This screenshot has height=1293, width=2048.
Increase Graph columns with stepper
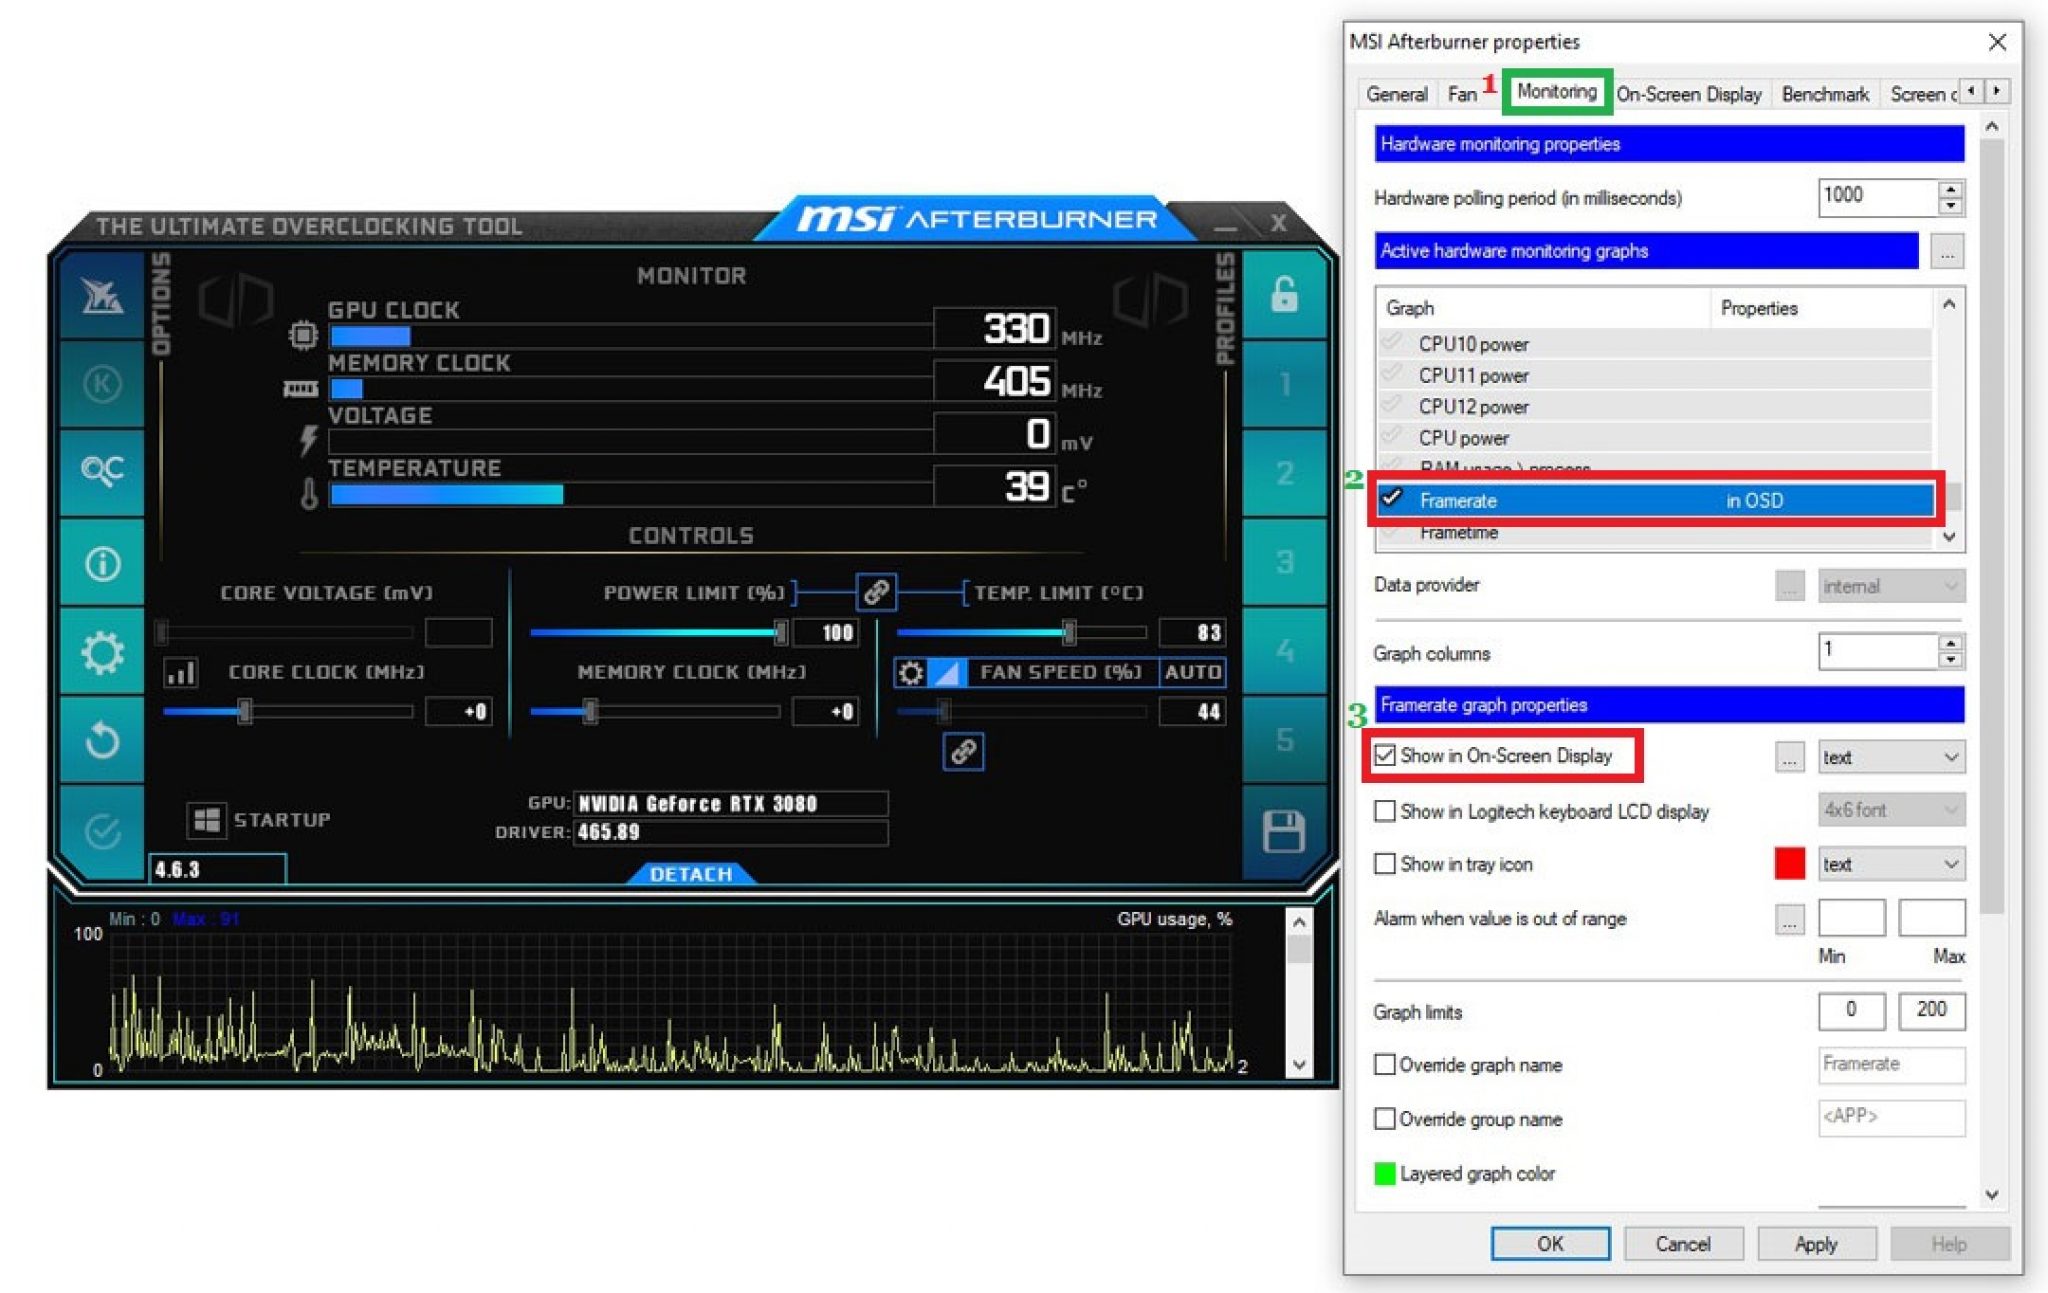(1950, 643)
